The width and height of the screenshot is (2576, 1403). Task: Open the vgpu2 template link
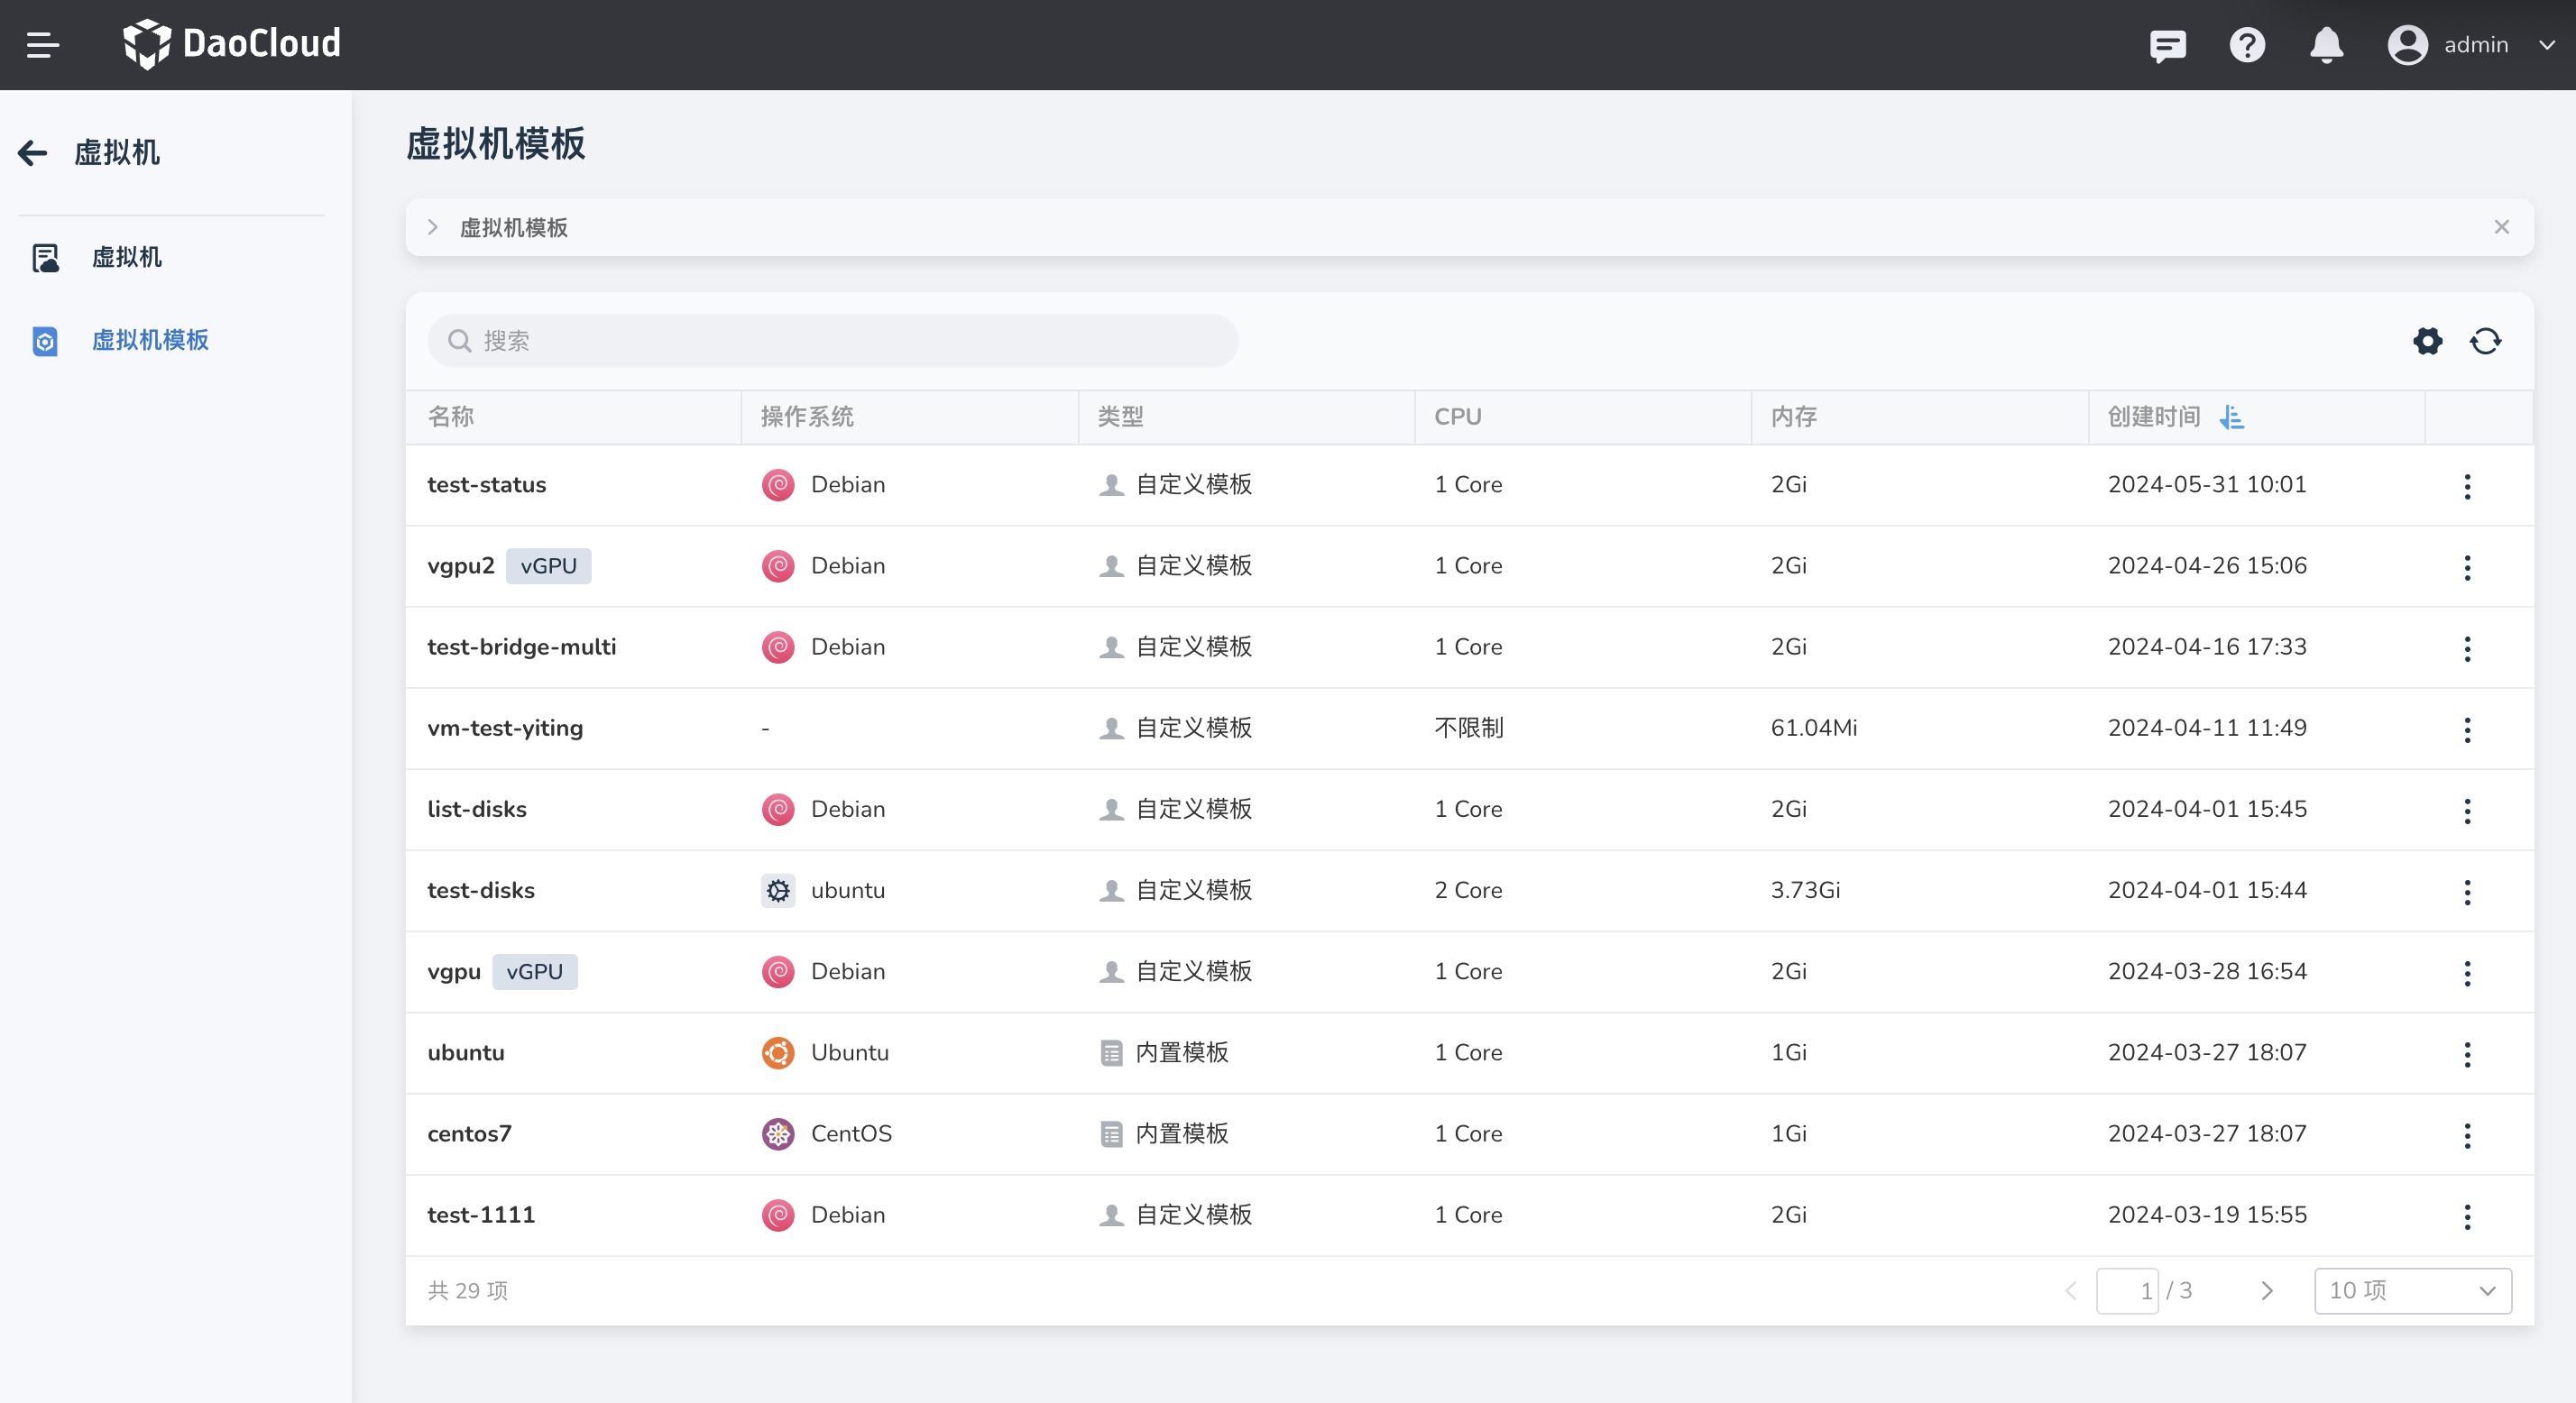[x=460, y=566]
